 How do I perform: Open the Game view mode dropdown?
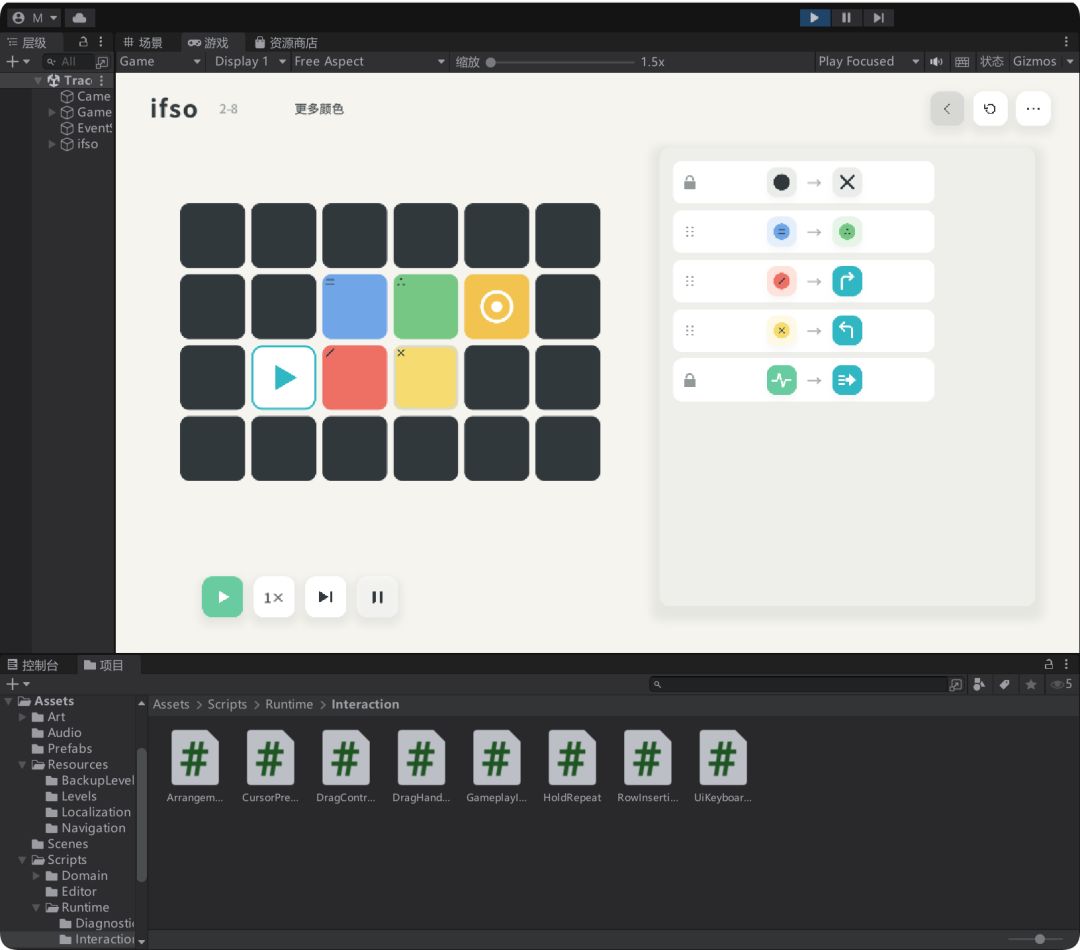click(160, 61)
